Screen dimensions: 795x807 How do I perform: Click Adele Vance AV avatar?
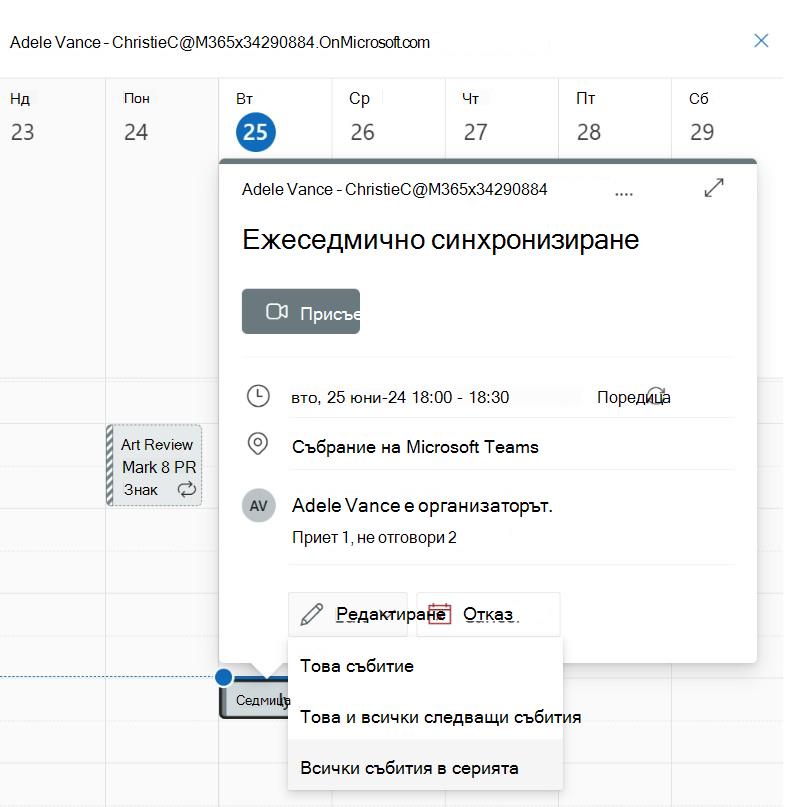[258, 505]
